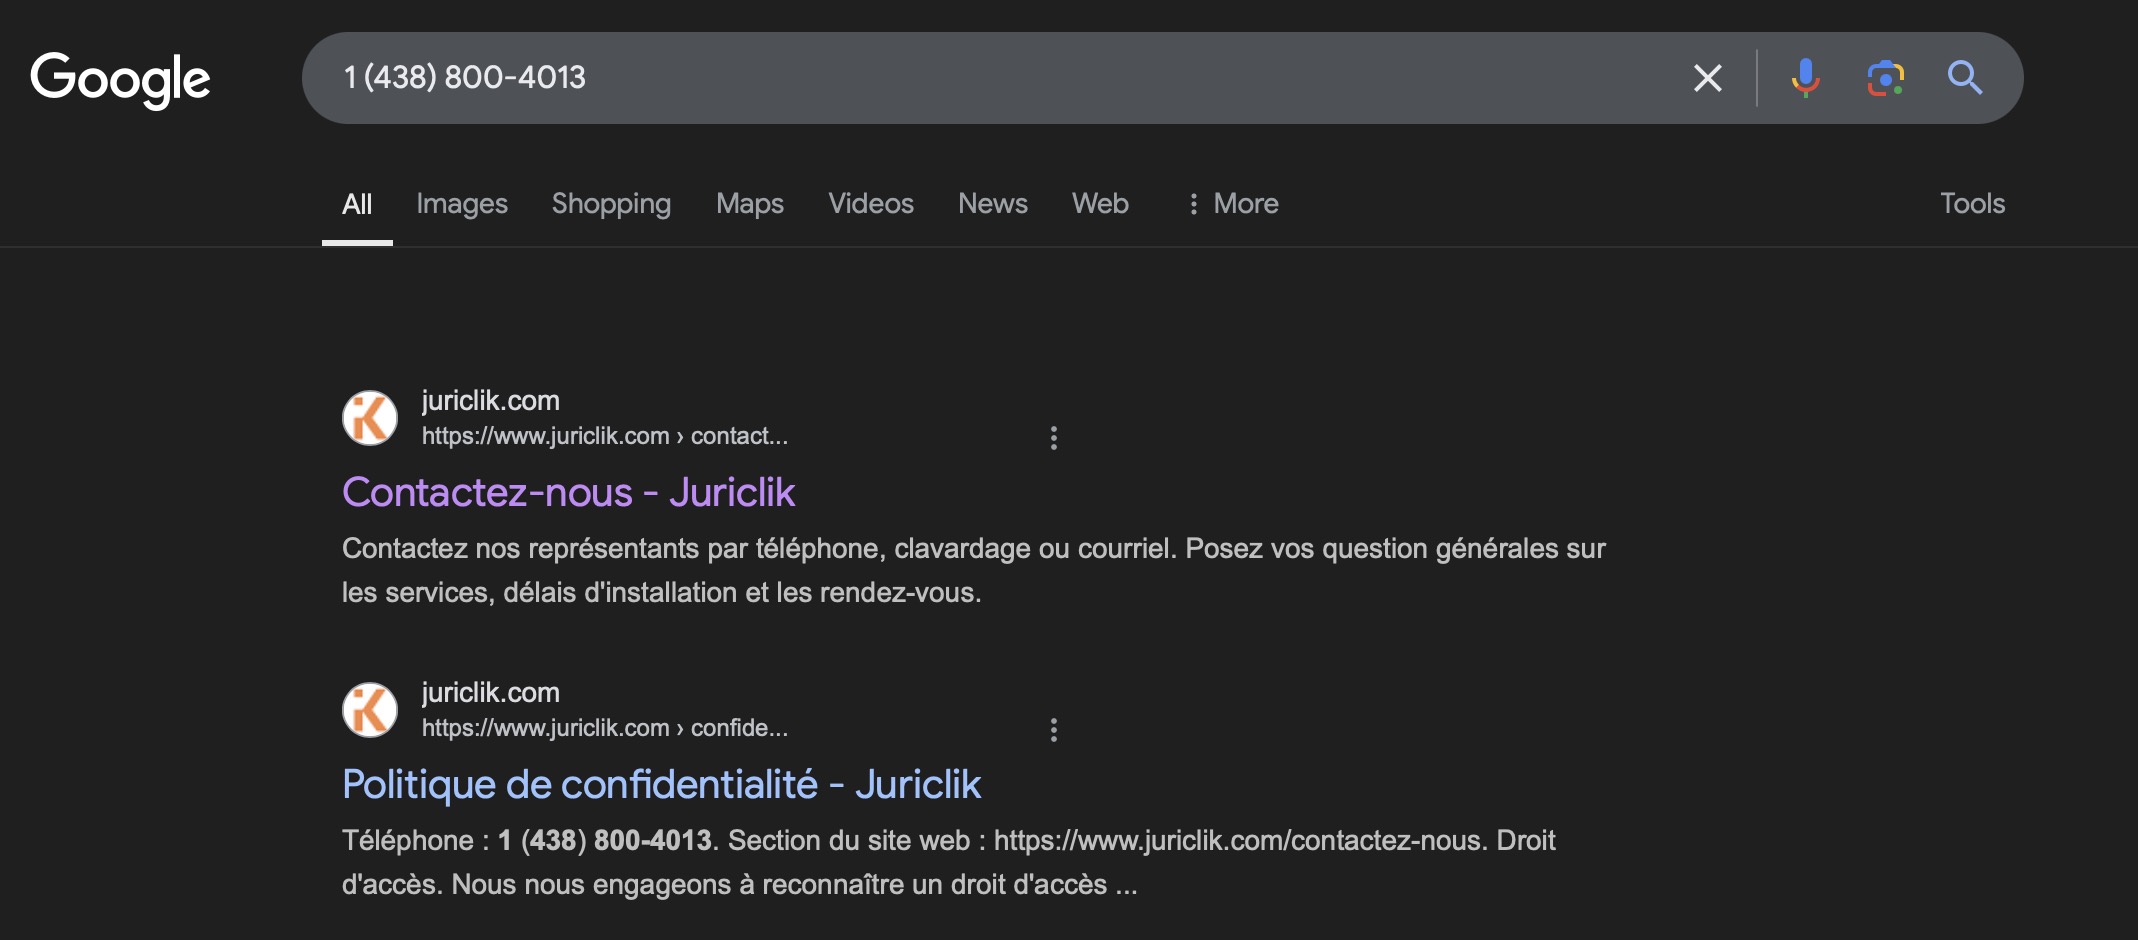Click the Google logo
This screenshot has height=940, width=2138.
pos(120,79)
